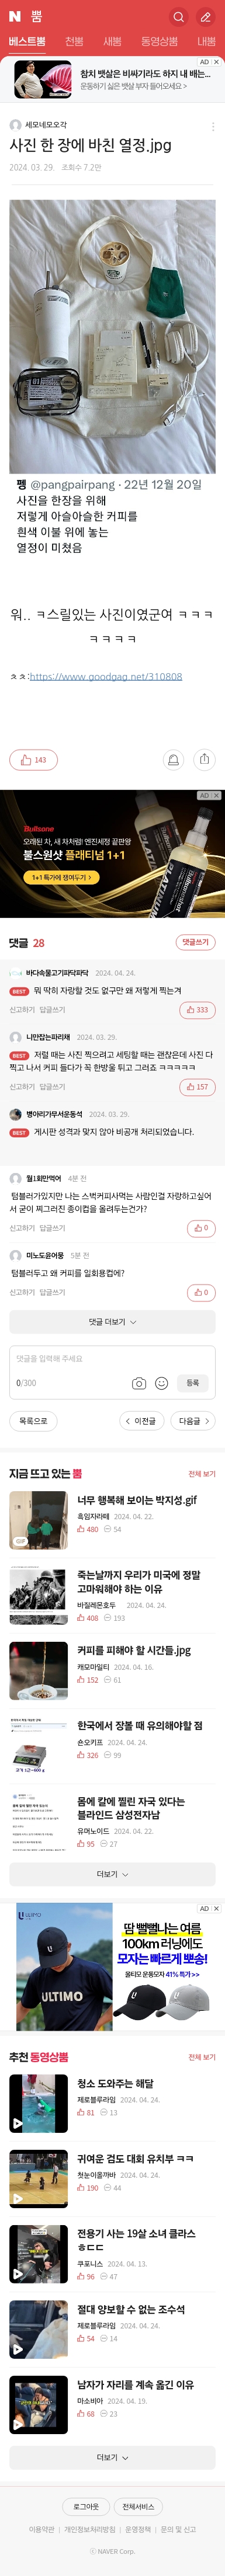Viewport: 225px width, 2576px height.
Task: Tap the write post pencil icon
Action: [205, 17]
